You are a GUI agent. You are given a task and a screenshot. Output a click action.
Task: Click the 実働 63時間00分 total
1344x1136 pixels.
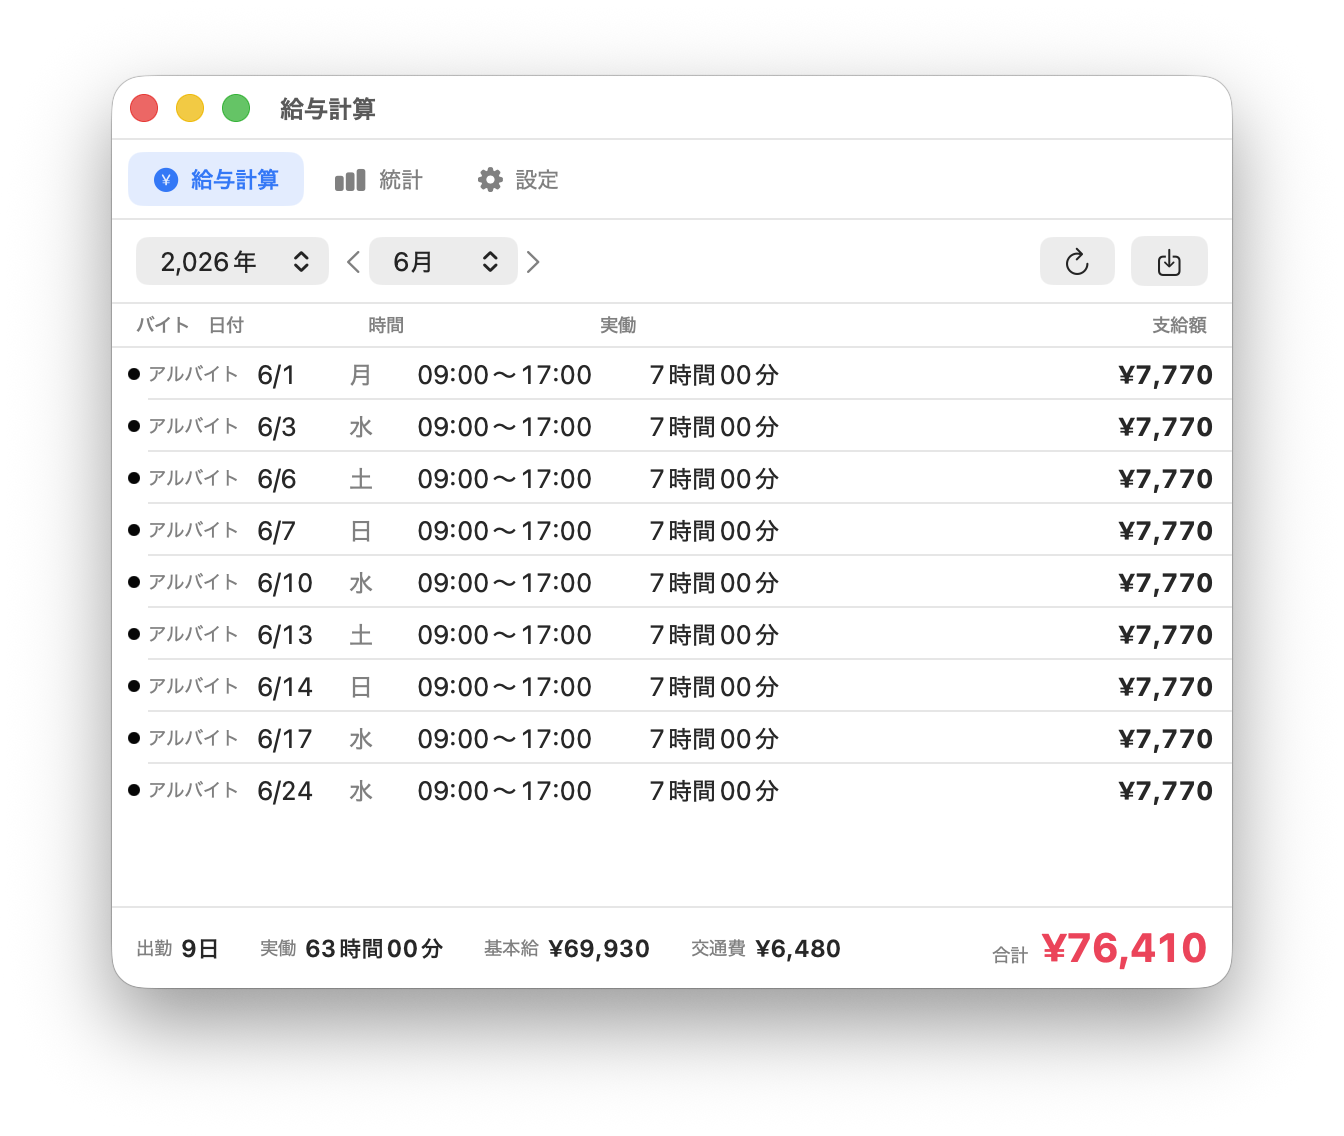click(352, 948)
